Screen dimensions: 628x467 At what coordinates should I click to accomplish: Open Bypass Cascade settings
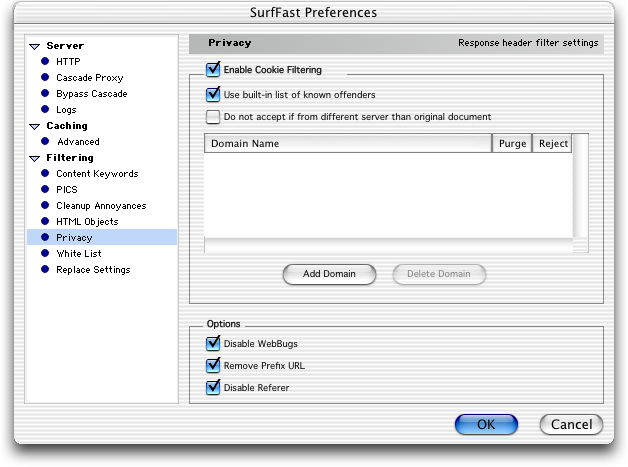[x=92, y=94]
